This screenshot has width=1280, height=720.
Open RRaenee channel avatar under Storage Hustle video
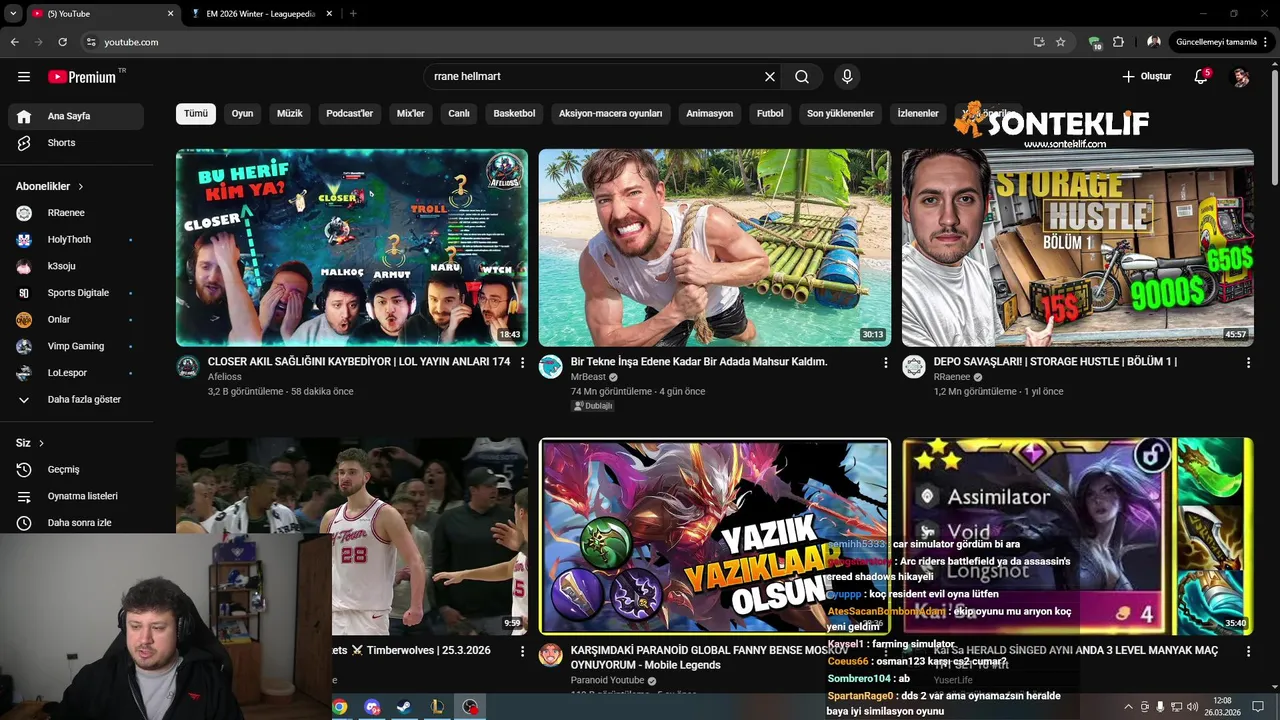[914, 367]
